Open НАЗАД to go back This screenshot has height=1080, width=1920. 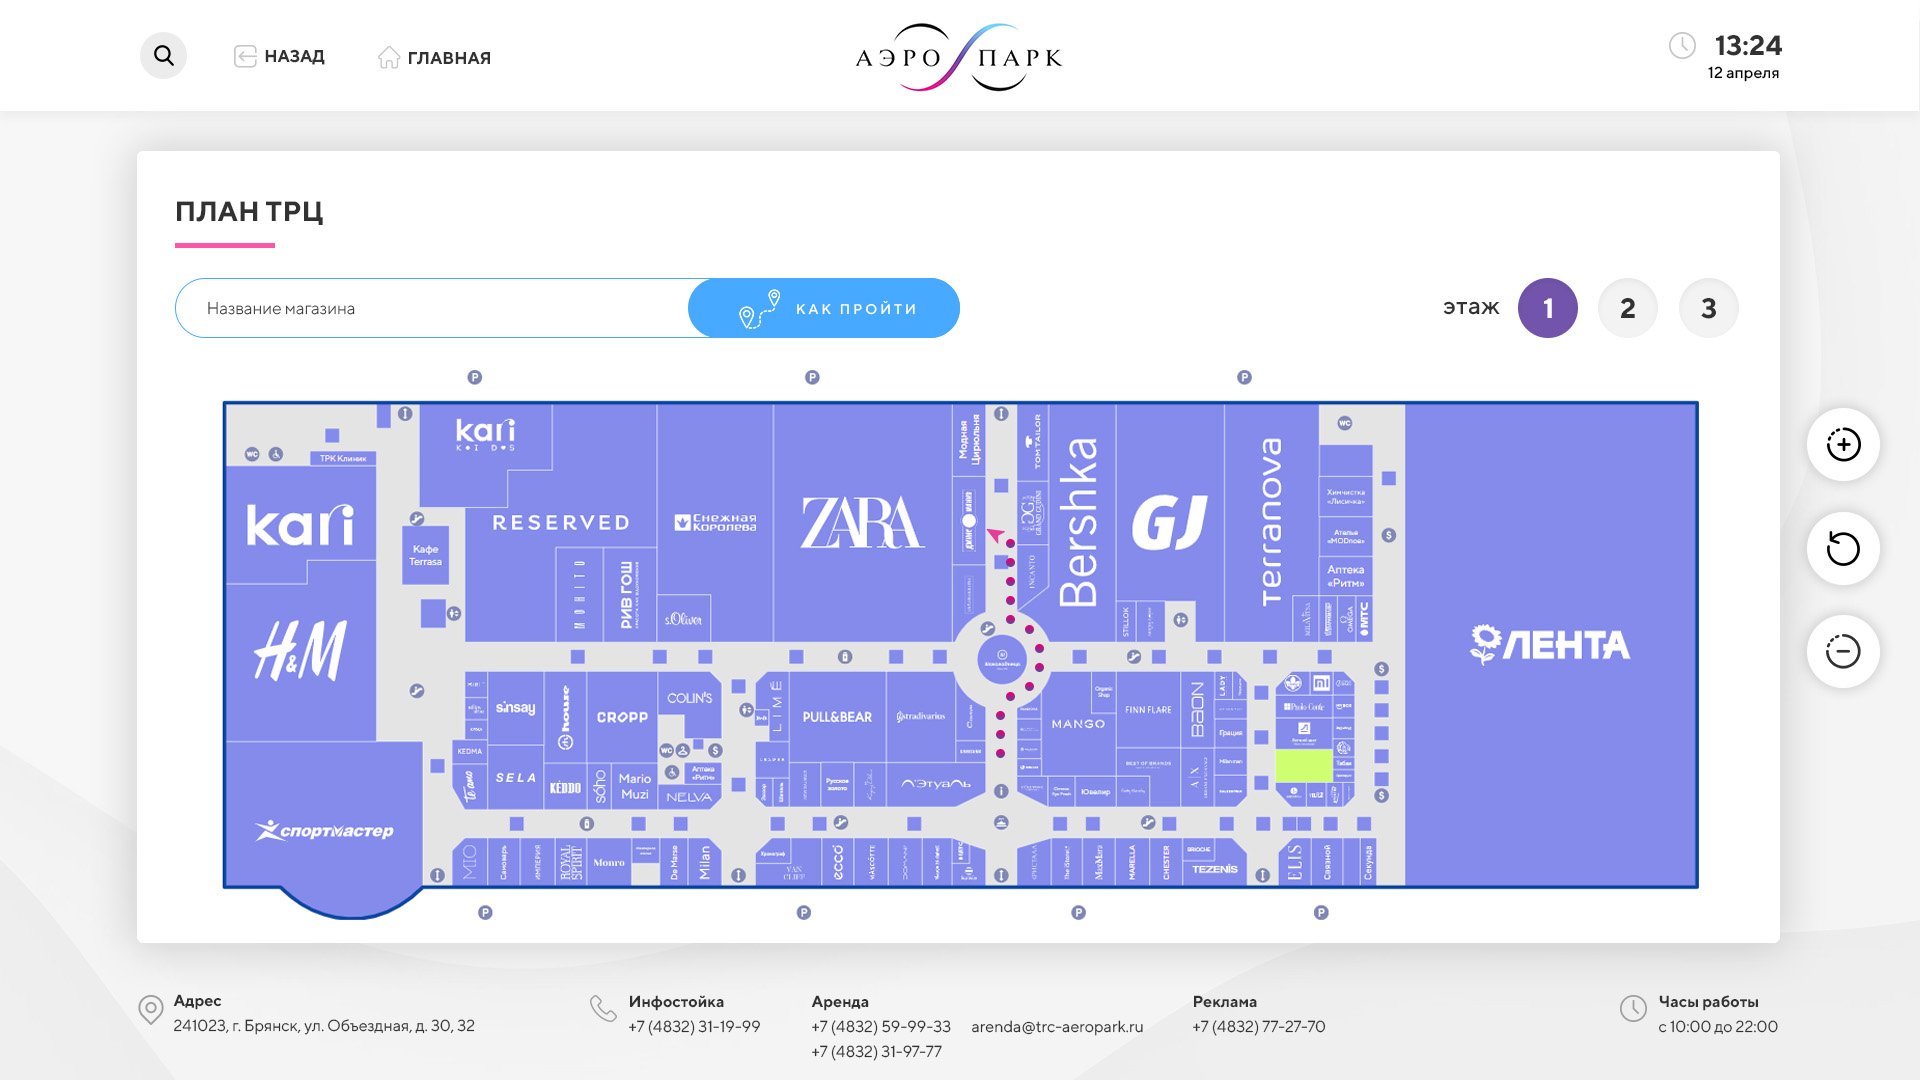point(279,57)
